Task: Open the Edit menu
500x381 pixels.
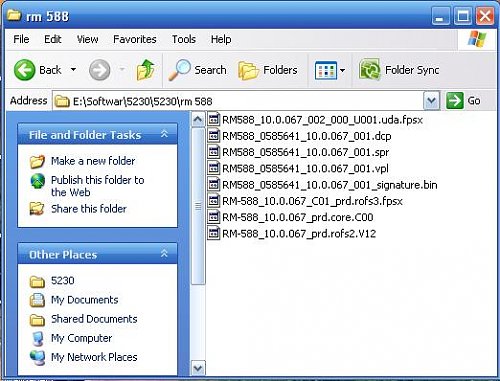Action: [x=53, y=39]
